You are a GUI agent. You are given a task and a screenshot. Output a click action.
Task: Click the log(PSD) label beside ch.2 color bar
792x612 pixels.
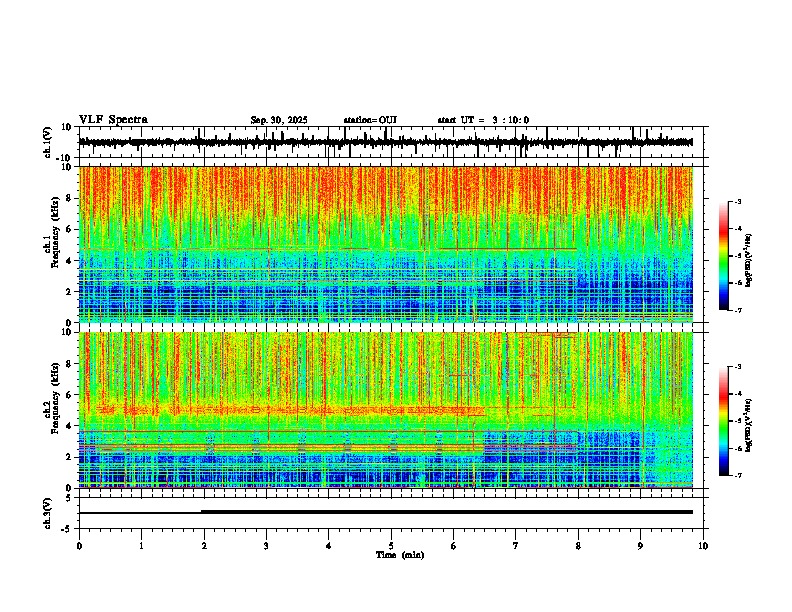click(749, 426)
